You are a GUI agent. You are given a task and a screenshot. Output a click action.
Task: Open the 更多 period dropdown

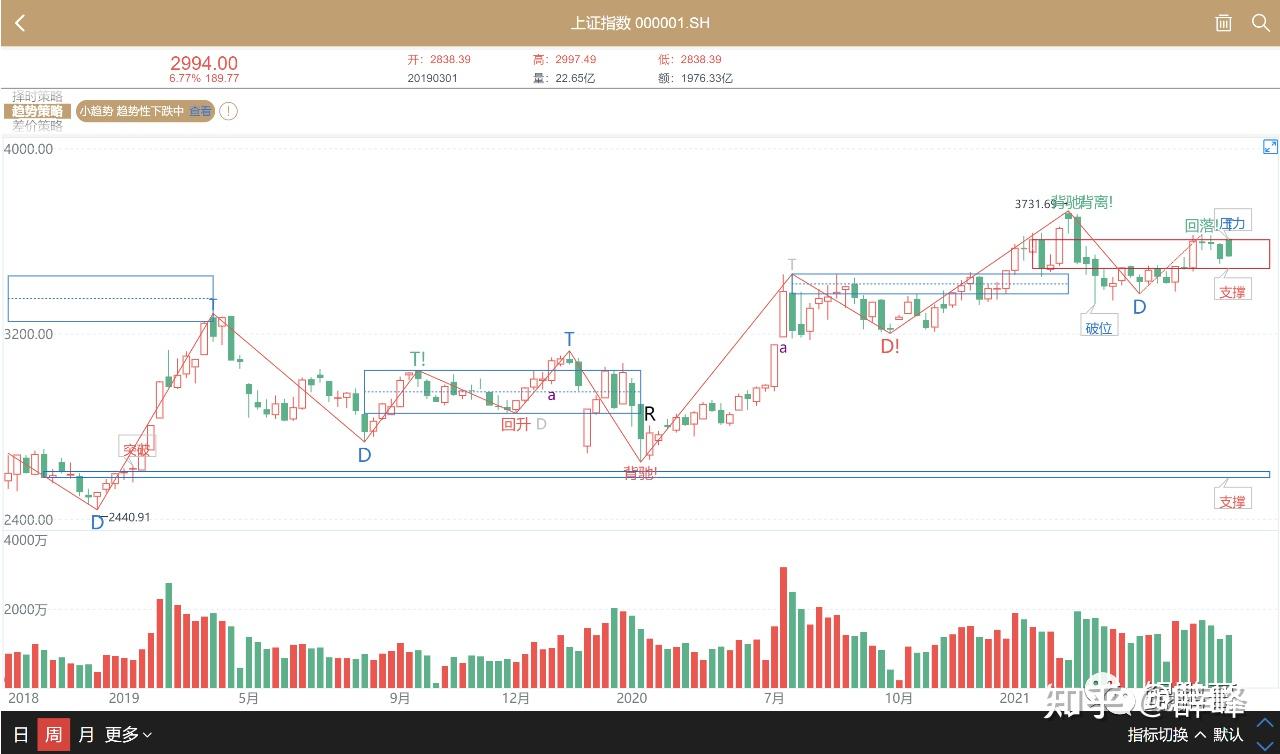[x=128, y=735]
